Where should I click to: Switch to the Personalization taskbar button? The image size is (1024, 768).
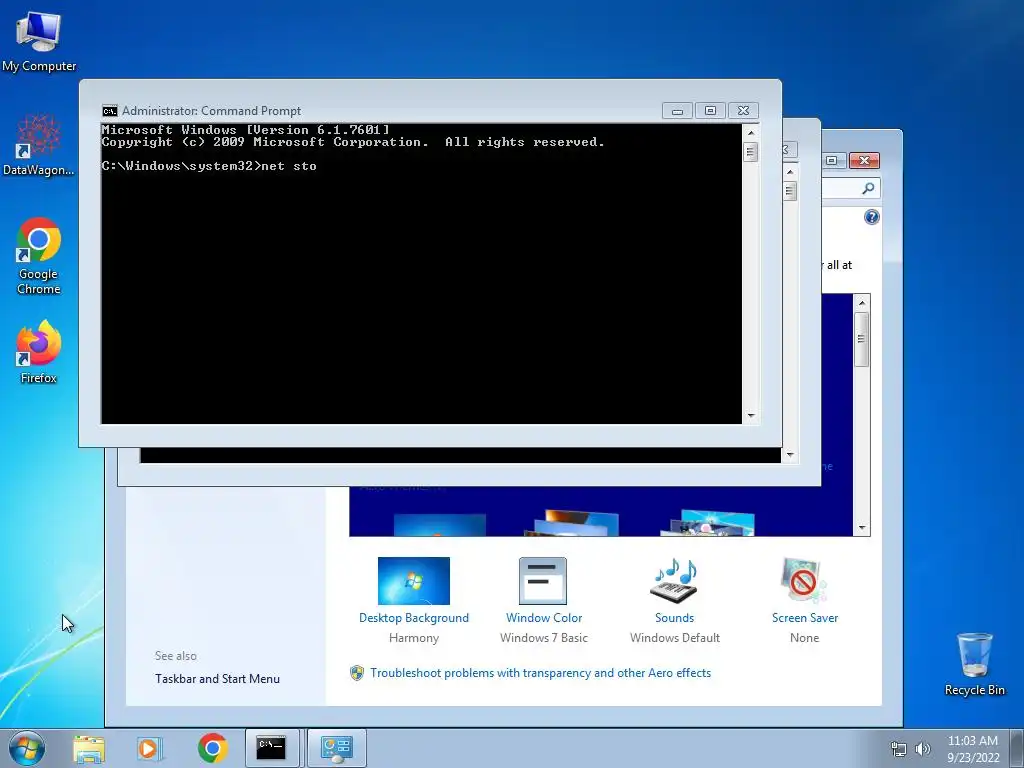(337, 748)
